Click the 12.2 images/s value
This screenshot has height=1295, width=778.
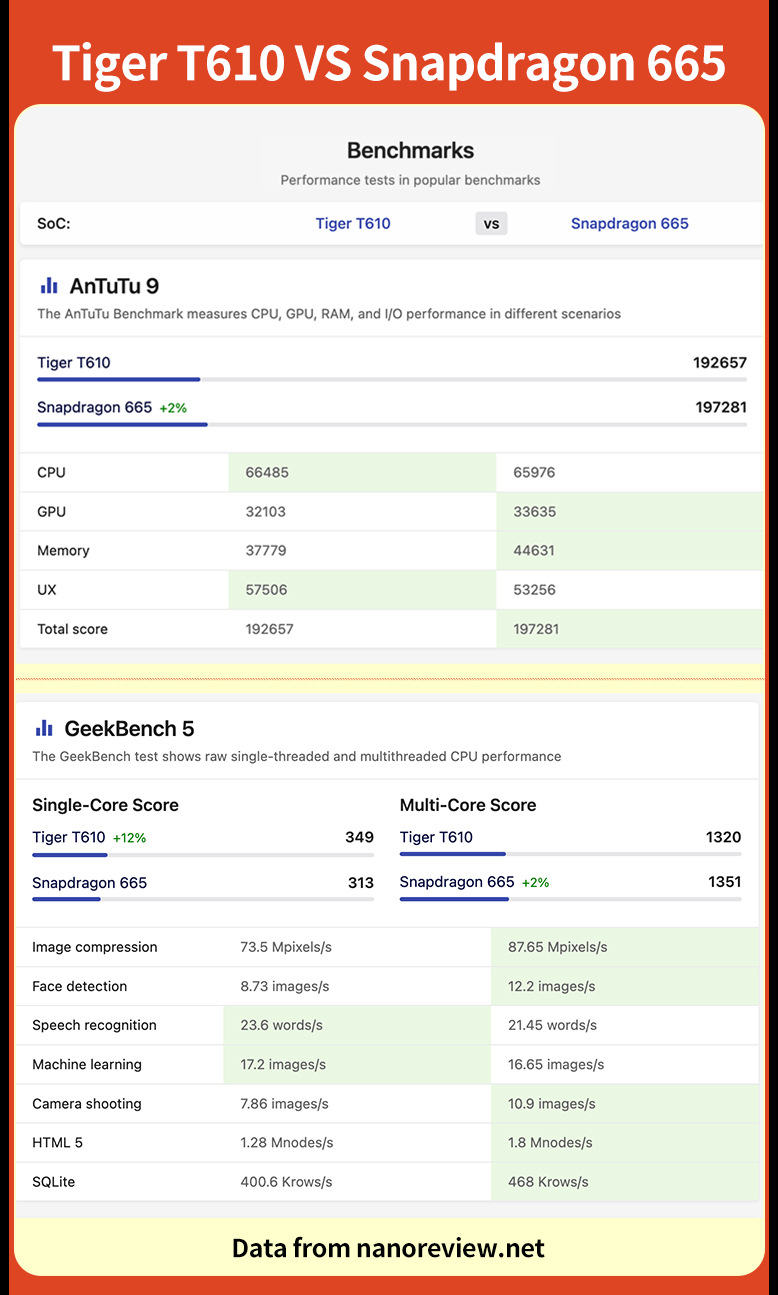[552, 986]
